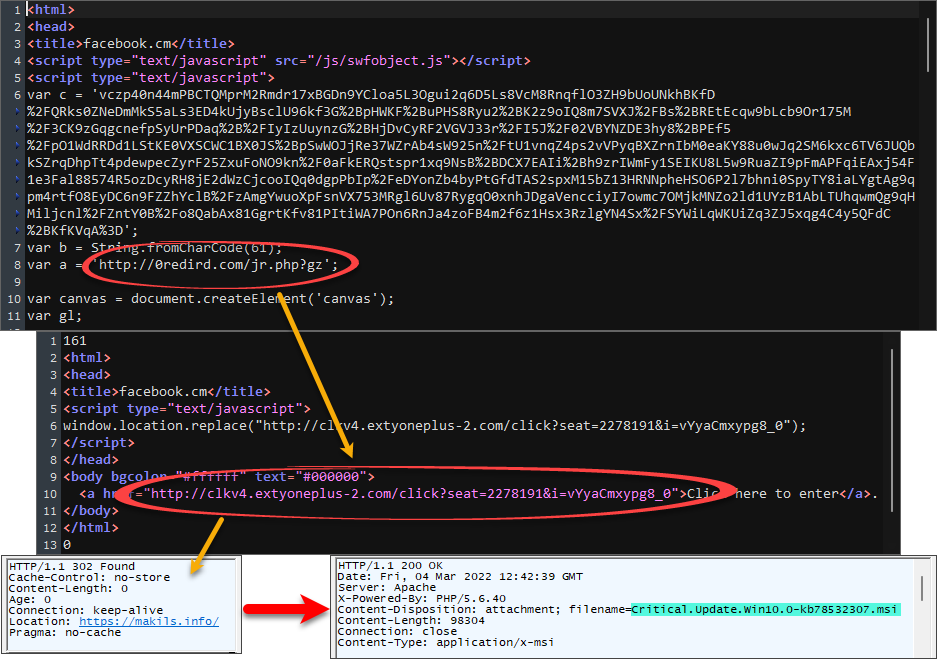
Task: Click the 'Connection: close' header
Action: click(397, 632)
